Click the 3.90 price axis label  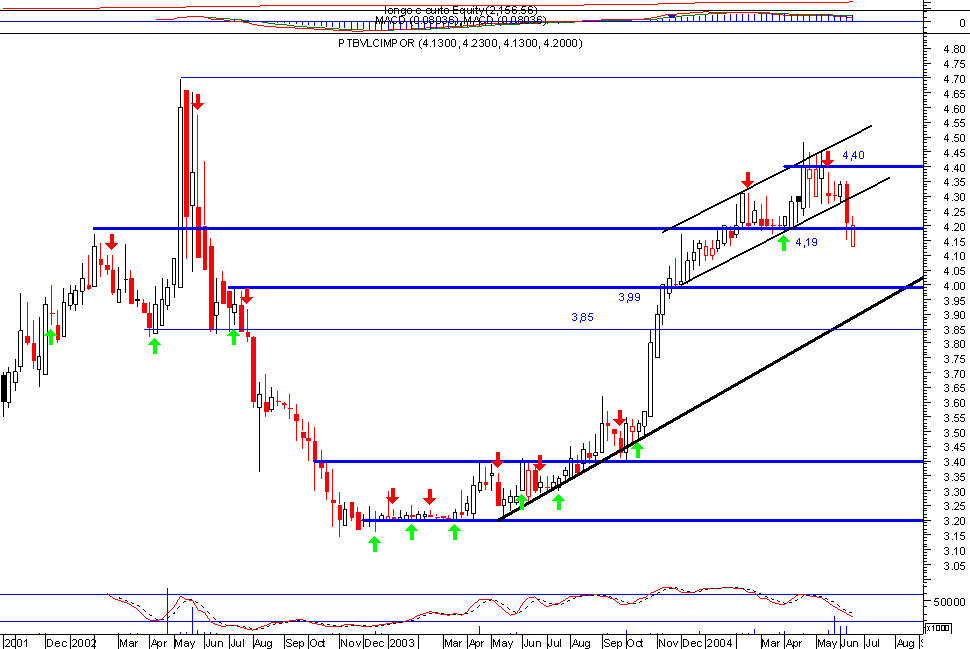pyautogui.click(x=954, y=316)
